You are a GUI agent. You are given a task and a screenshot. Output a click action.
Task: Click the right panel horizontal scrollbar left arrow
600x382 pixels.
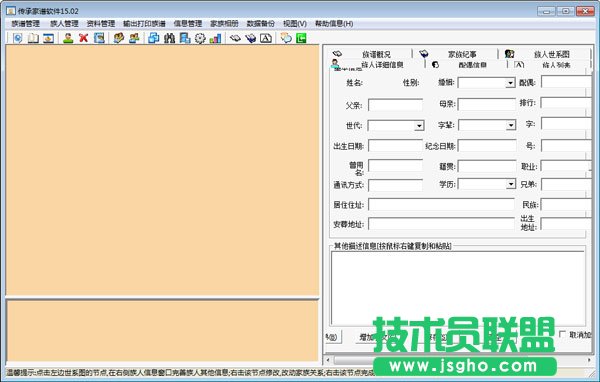[328, 360]
